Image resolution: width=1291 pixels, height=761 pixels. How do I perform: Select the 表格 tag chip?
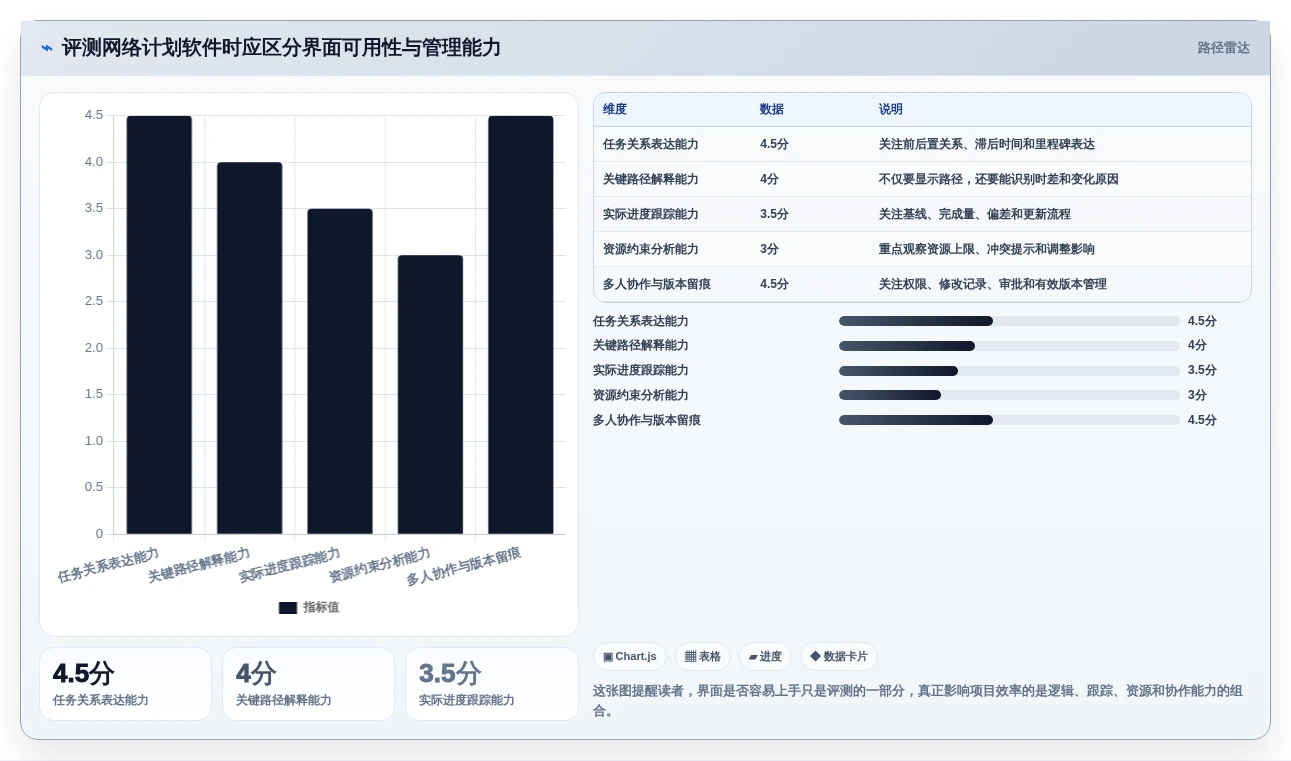click(x=703, y=657)
